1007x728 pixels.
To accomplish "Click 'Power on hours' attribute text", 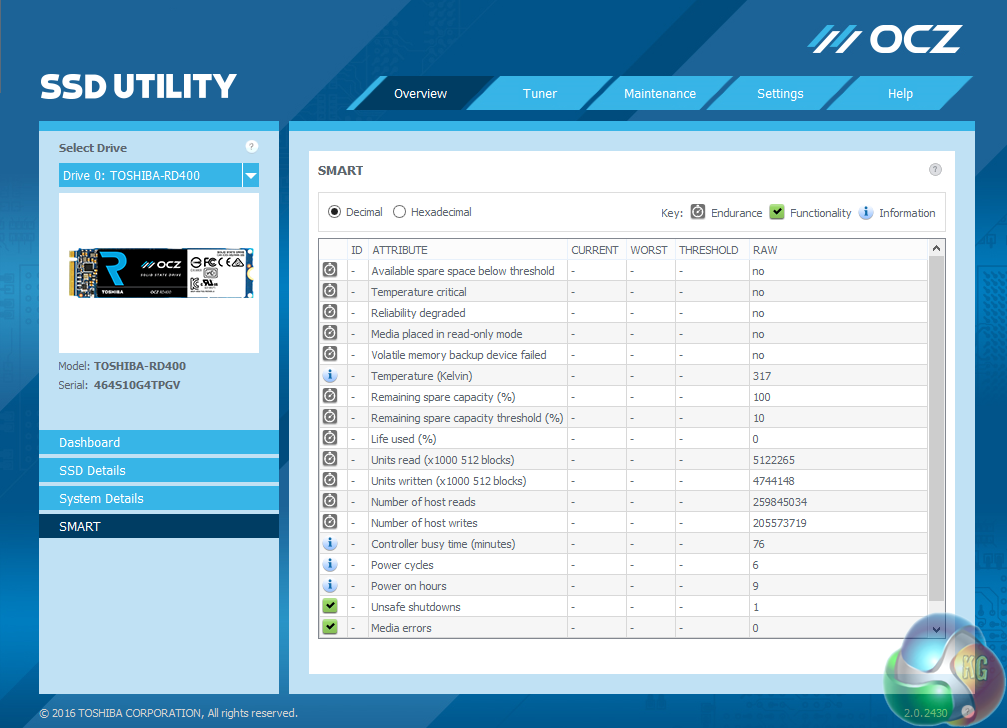I will pyautogui.click(x=408, y=585).
